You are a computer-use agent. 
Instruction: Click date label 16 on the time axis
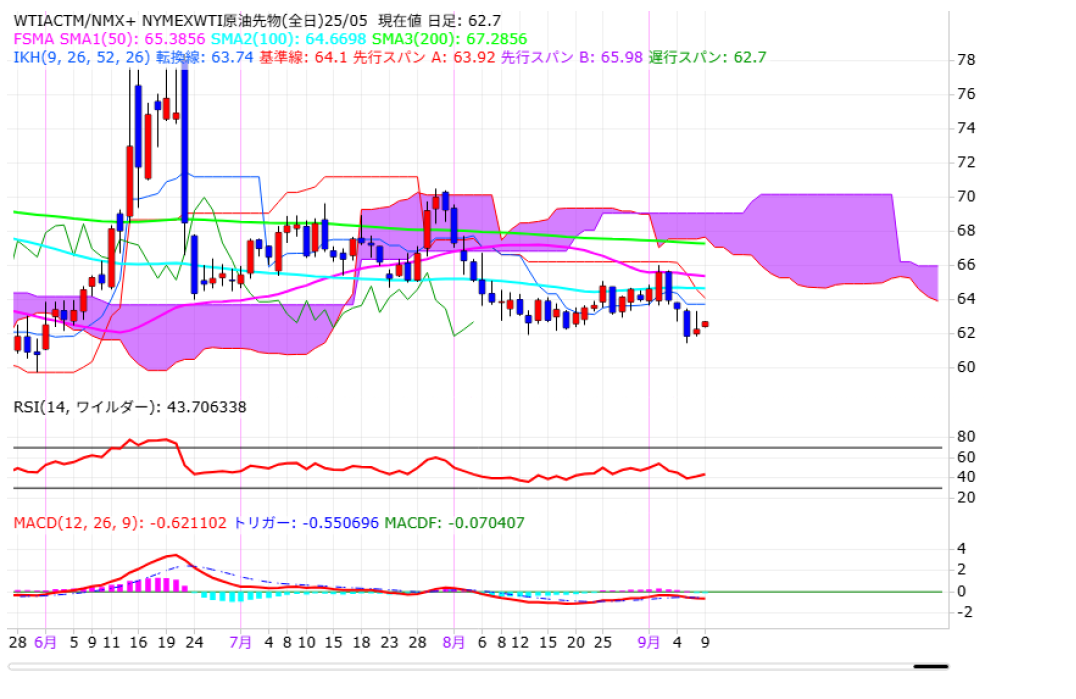point(139,643)
